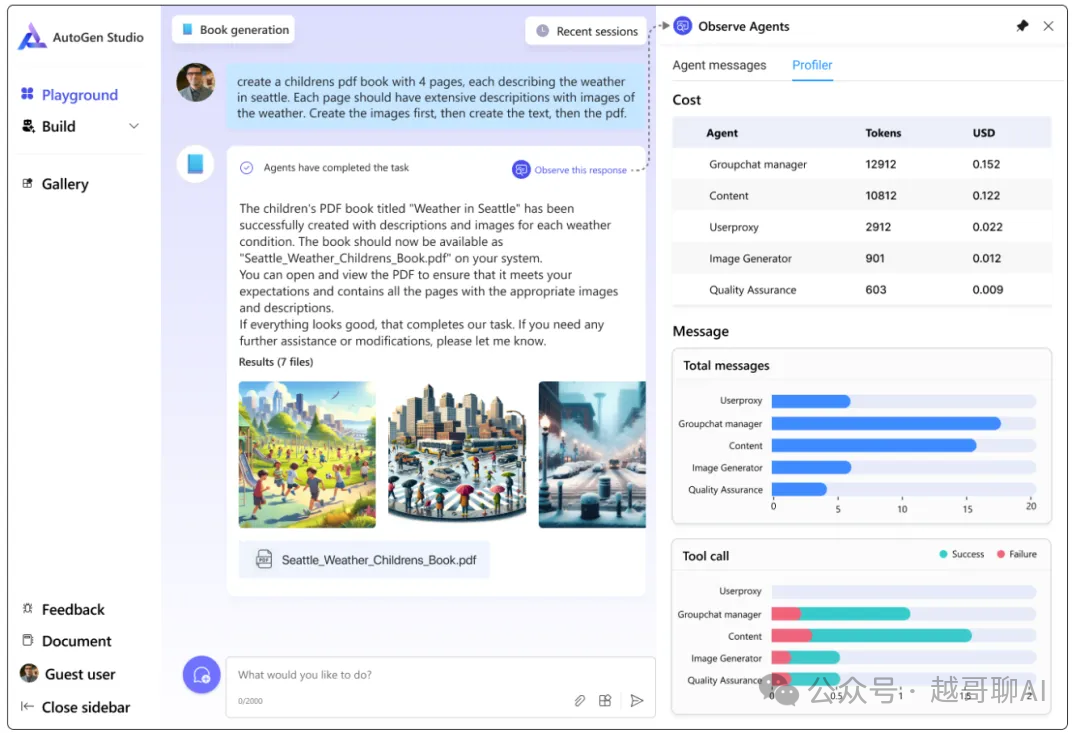Select the Groupchat manager cost row
This screenshot has width=1080, height=733.
pos(862,164)
